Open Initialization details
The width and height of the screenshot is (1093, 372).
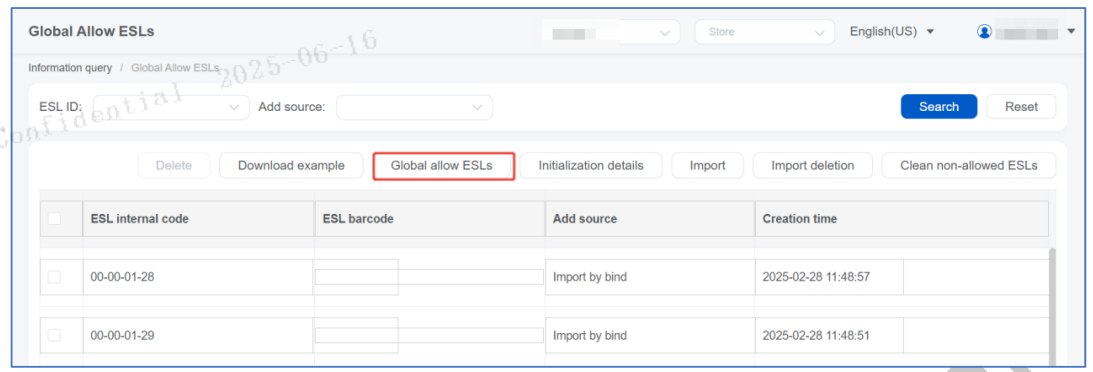pyautogui.click(x=591, y=166)
